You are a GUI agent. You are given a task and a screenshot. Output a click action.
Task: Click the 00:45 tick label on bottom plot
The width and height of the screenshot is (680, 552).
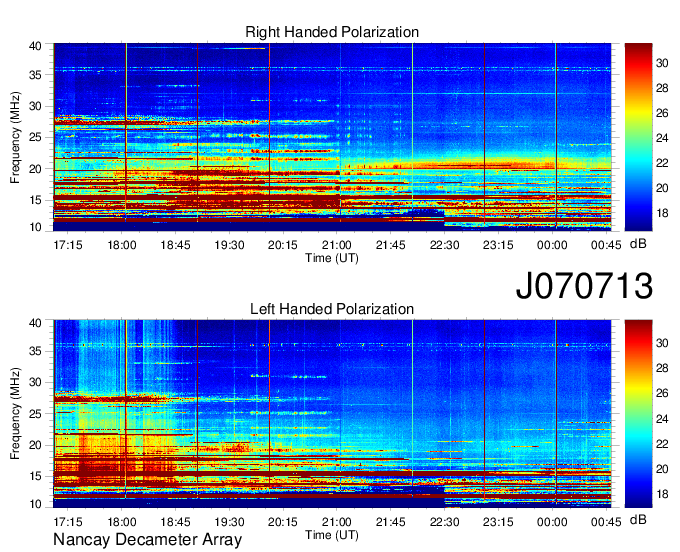point(606,522)
